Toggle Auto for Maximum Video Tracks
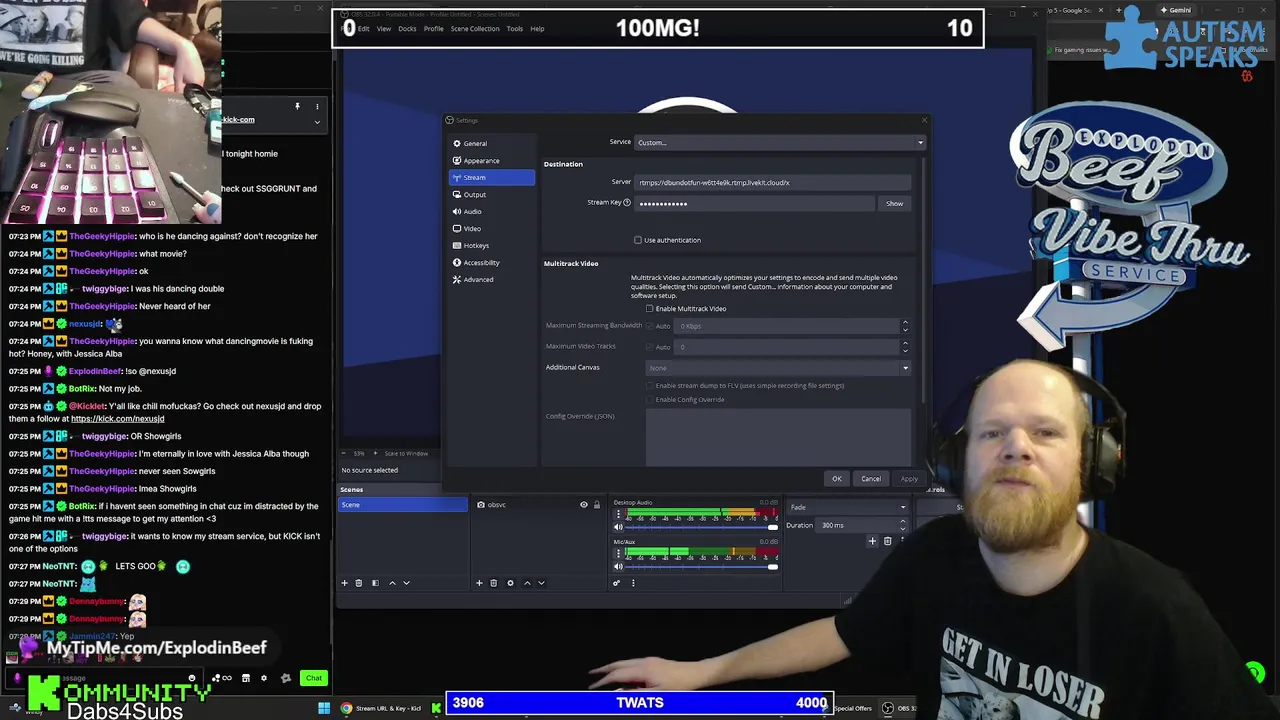 click(x=649, y=347)
